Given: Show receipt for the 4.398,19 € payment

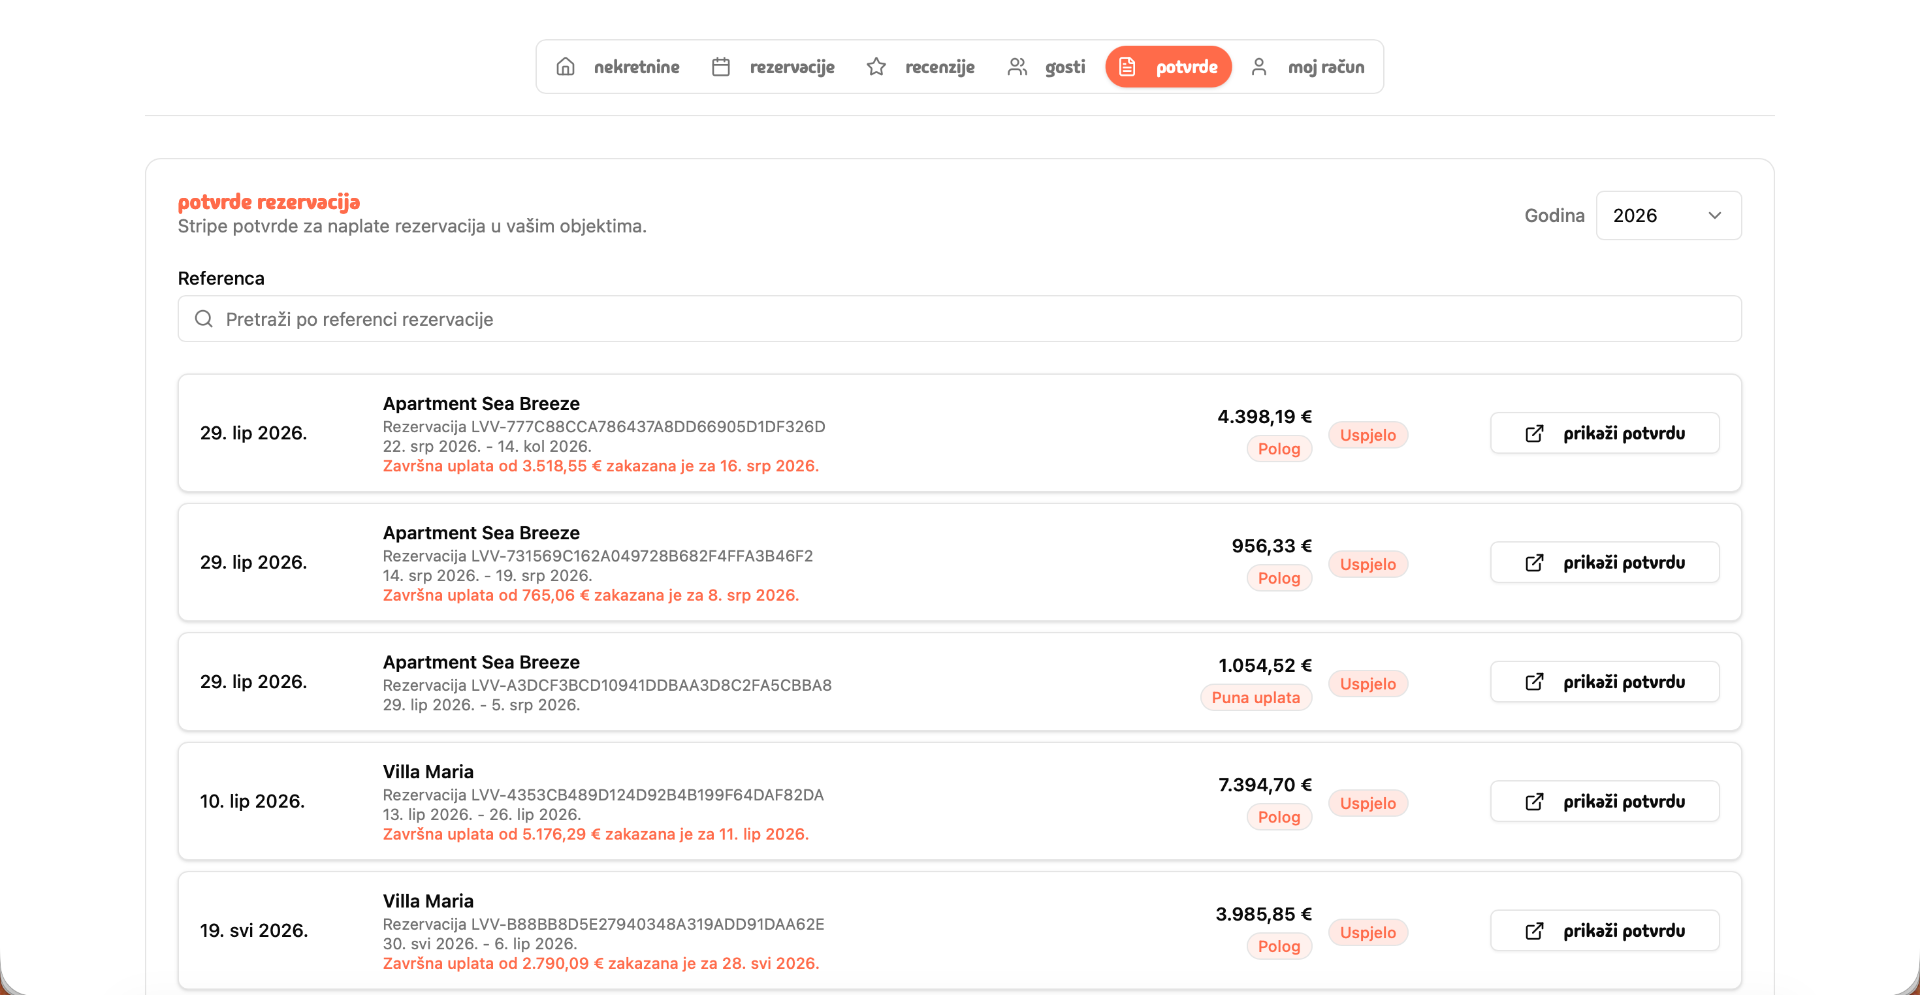Looking at the screenshot, I should (x=1605, y=433).
